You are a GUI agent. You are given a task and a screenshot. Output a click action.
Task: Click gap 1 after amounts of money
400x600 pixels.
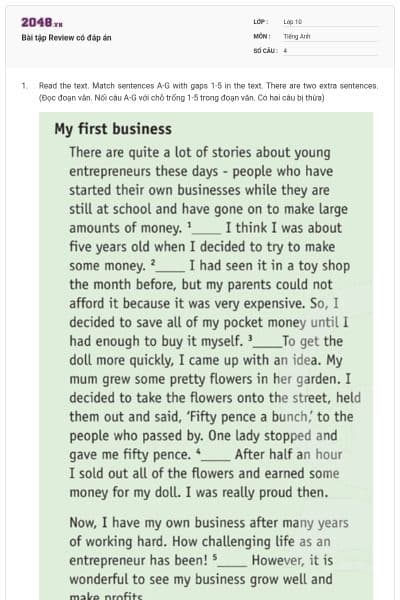(206, 228)
